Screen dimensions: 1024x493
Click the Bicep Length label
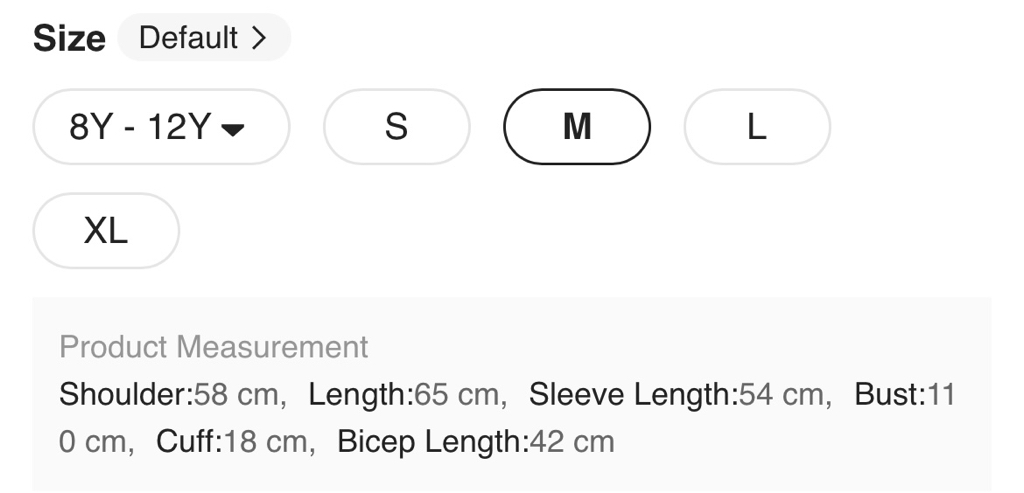click(431, 441)
